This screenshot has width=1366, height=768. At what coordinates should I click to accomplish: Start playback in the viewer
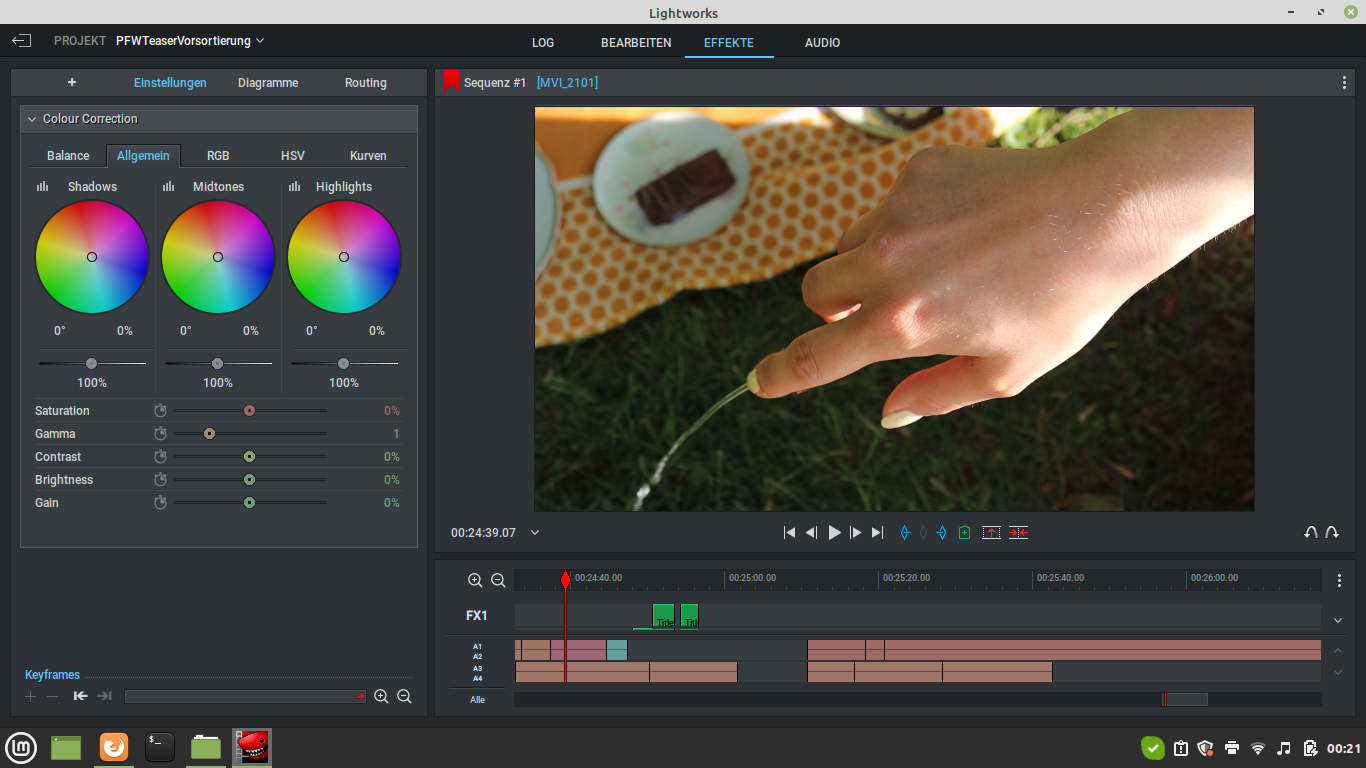click(834, 533)
